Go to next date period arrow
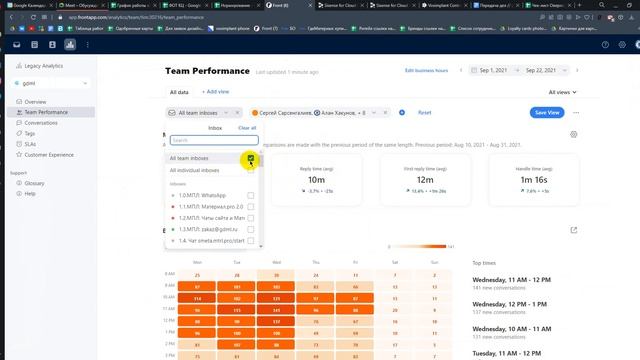Screen dimensions: 640x360 tap(577, 70)
